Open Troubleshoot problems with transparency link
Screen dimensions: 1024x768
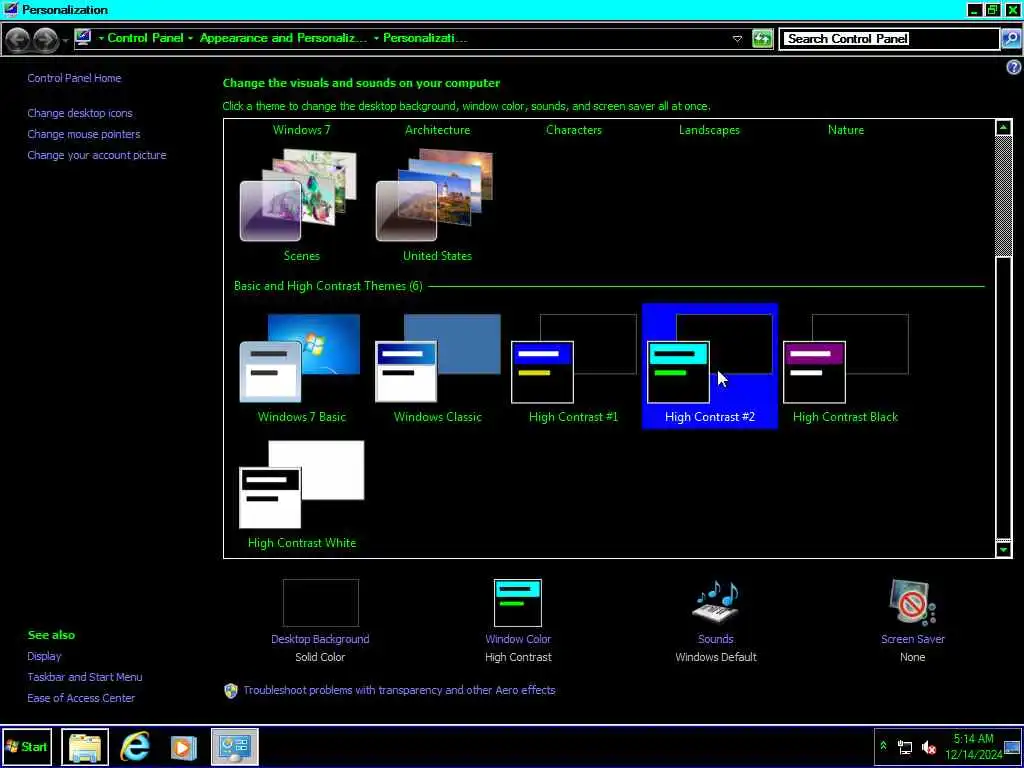(x=399, y=690)
